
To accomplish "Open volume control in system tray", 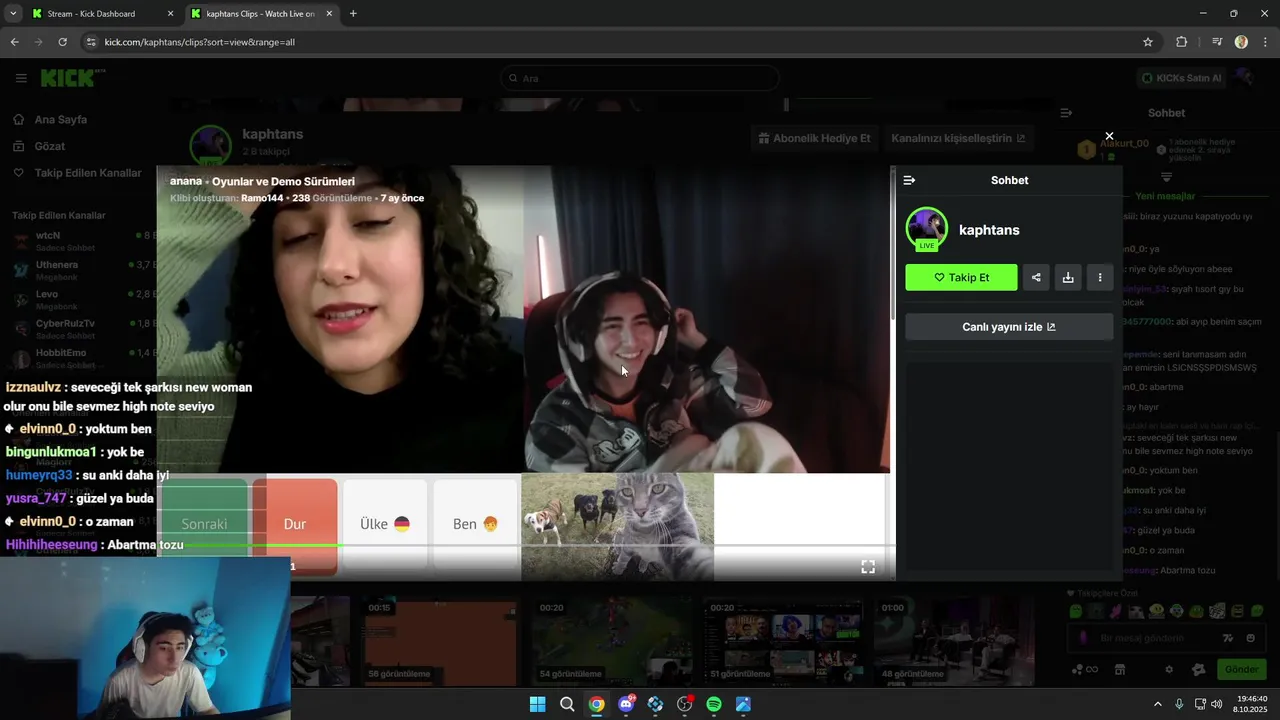I will point(1216,704).
